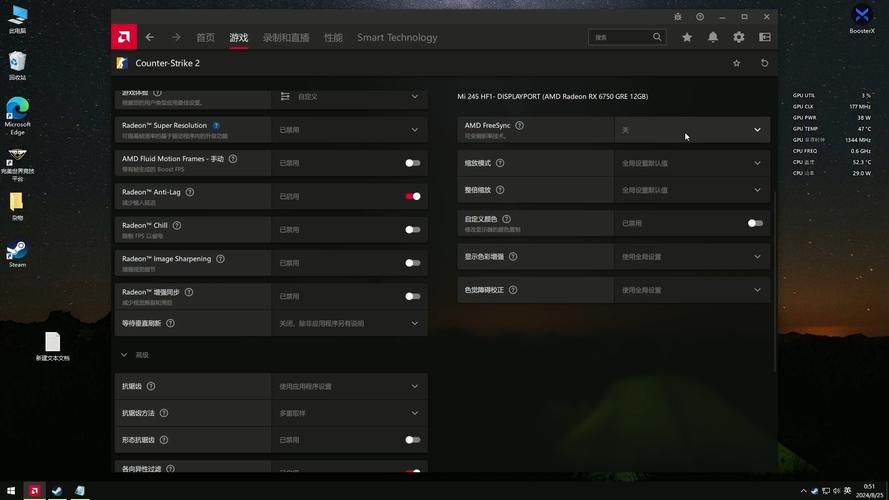Open Steam desktop shortcut
Image resolution: width=889 pixels, height=500 pixels.
point(17,254)
